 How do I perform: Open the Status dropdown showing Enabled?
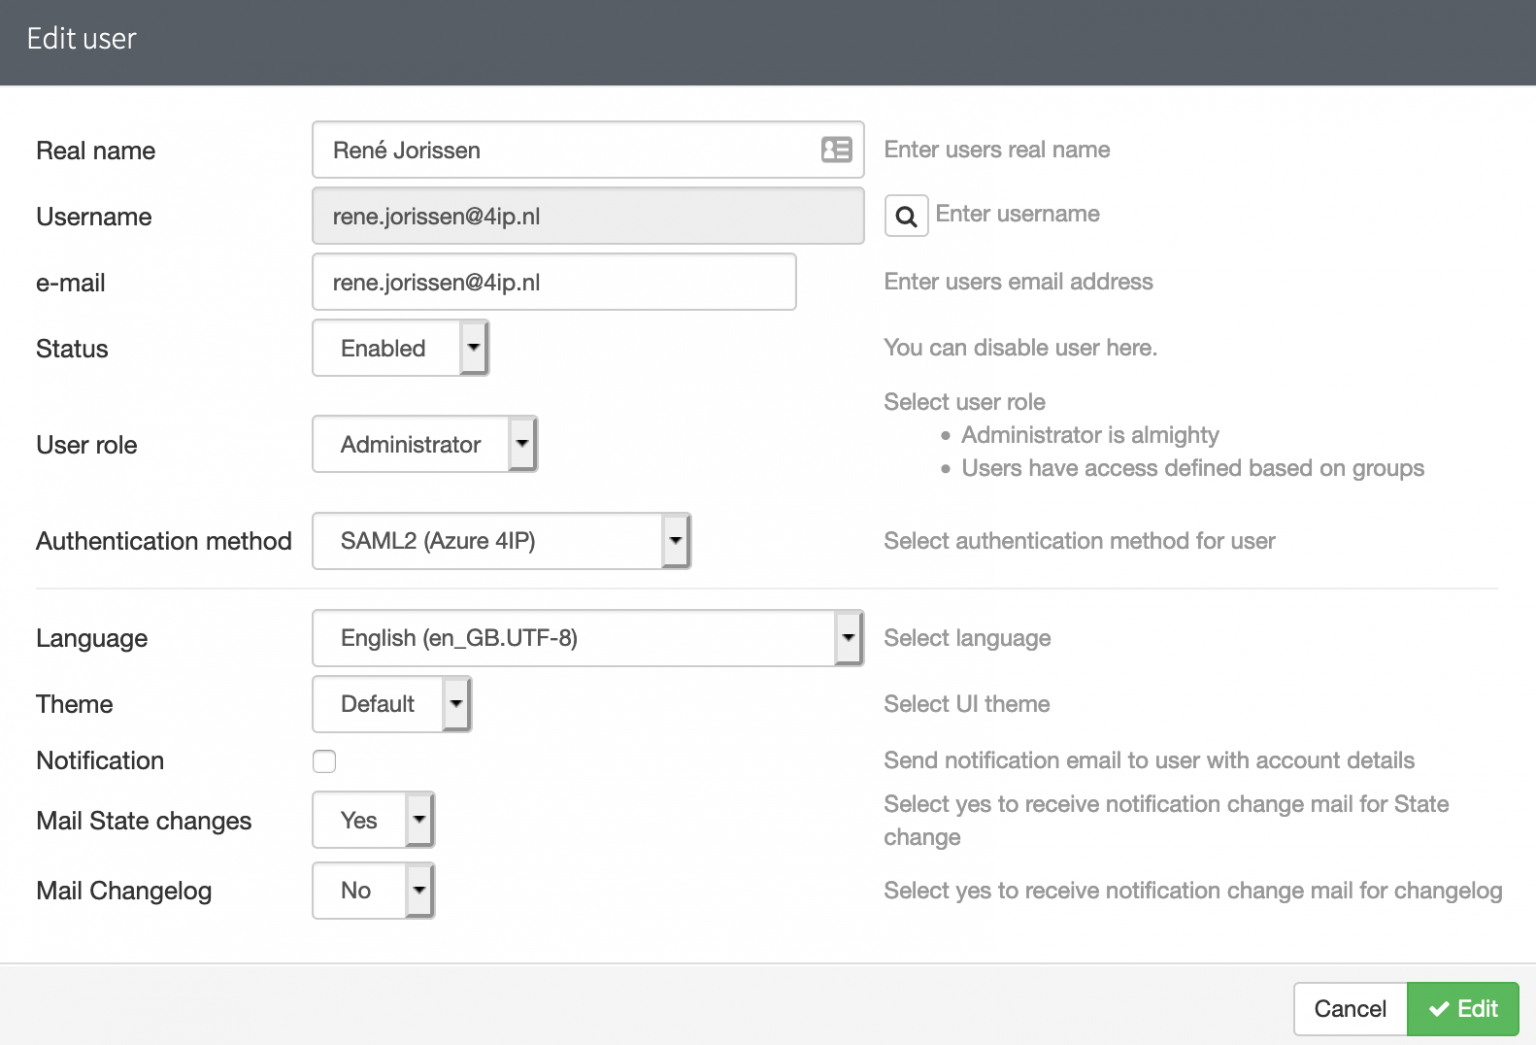coord(400,348)
